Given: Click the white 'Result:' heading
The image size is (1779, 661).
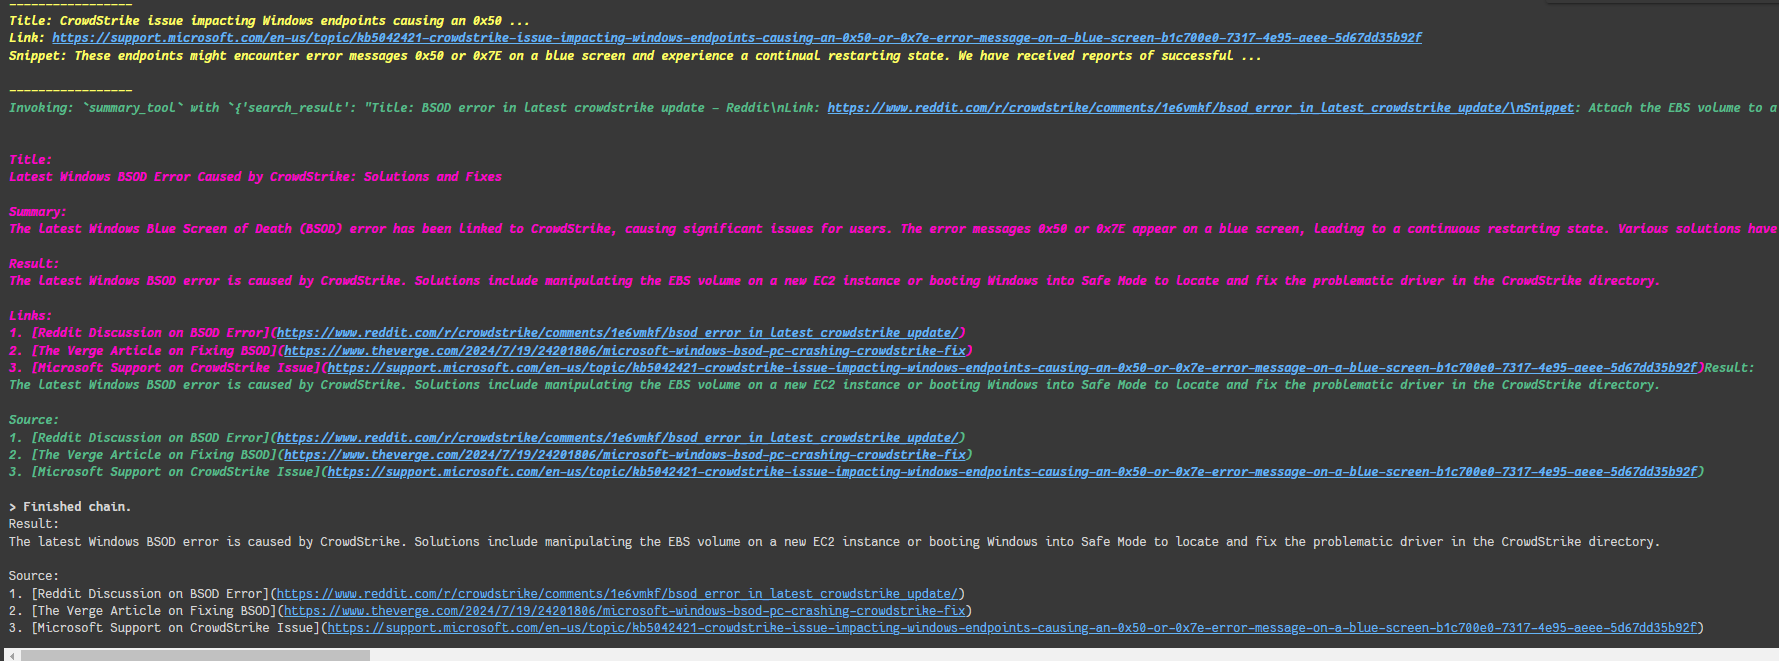Looking at the screenshot, I should pos(34,524).
